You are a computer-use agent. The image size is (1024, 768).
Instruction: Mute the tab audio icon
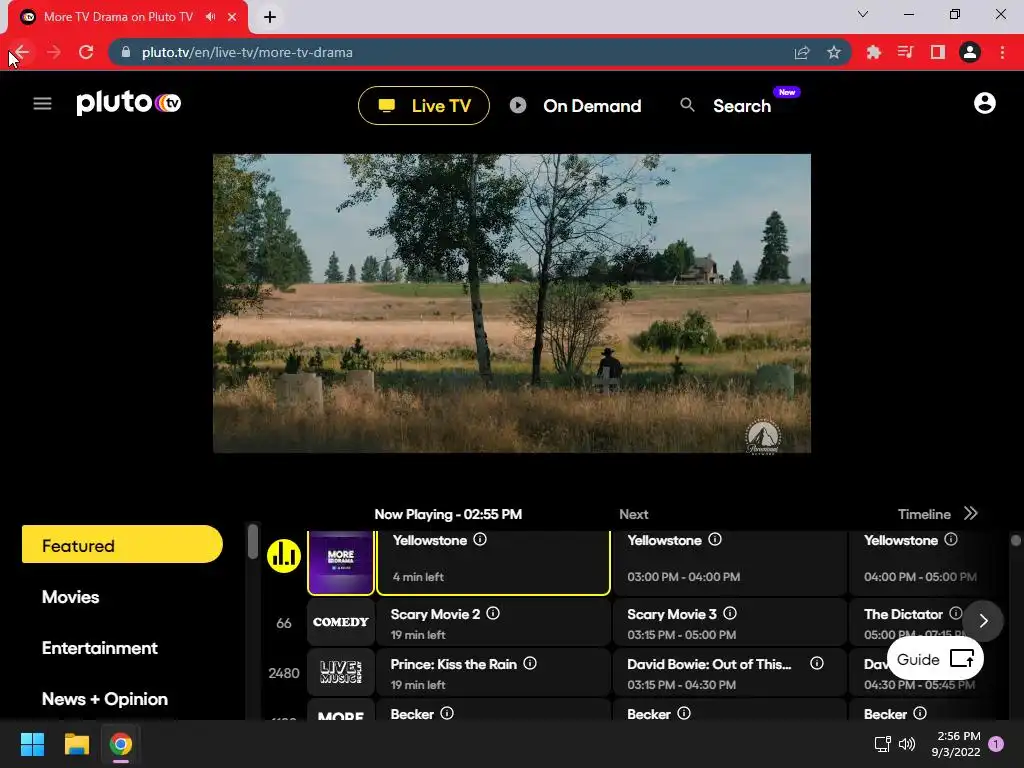coord(210,17)
